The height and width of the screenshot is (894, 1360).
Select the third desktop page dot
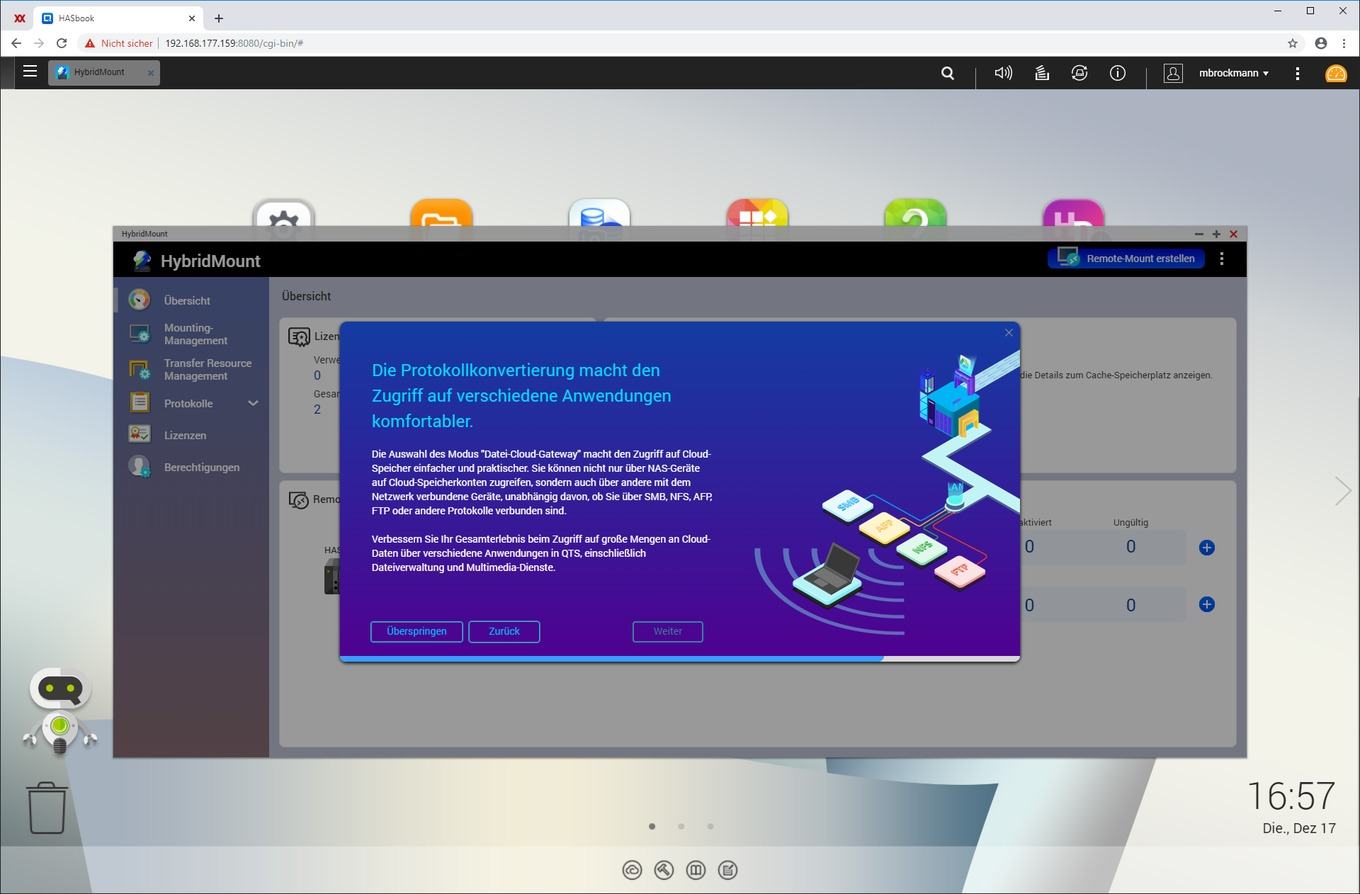pos(710,826)
